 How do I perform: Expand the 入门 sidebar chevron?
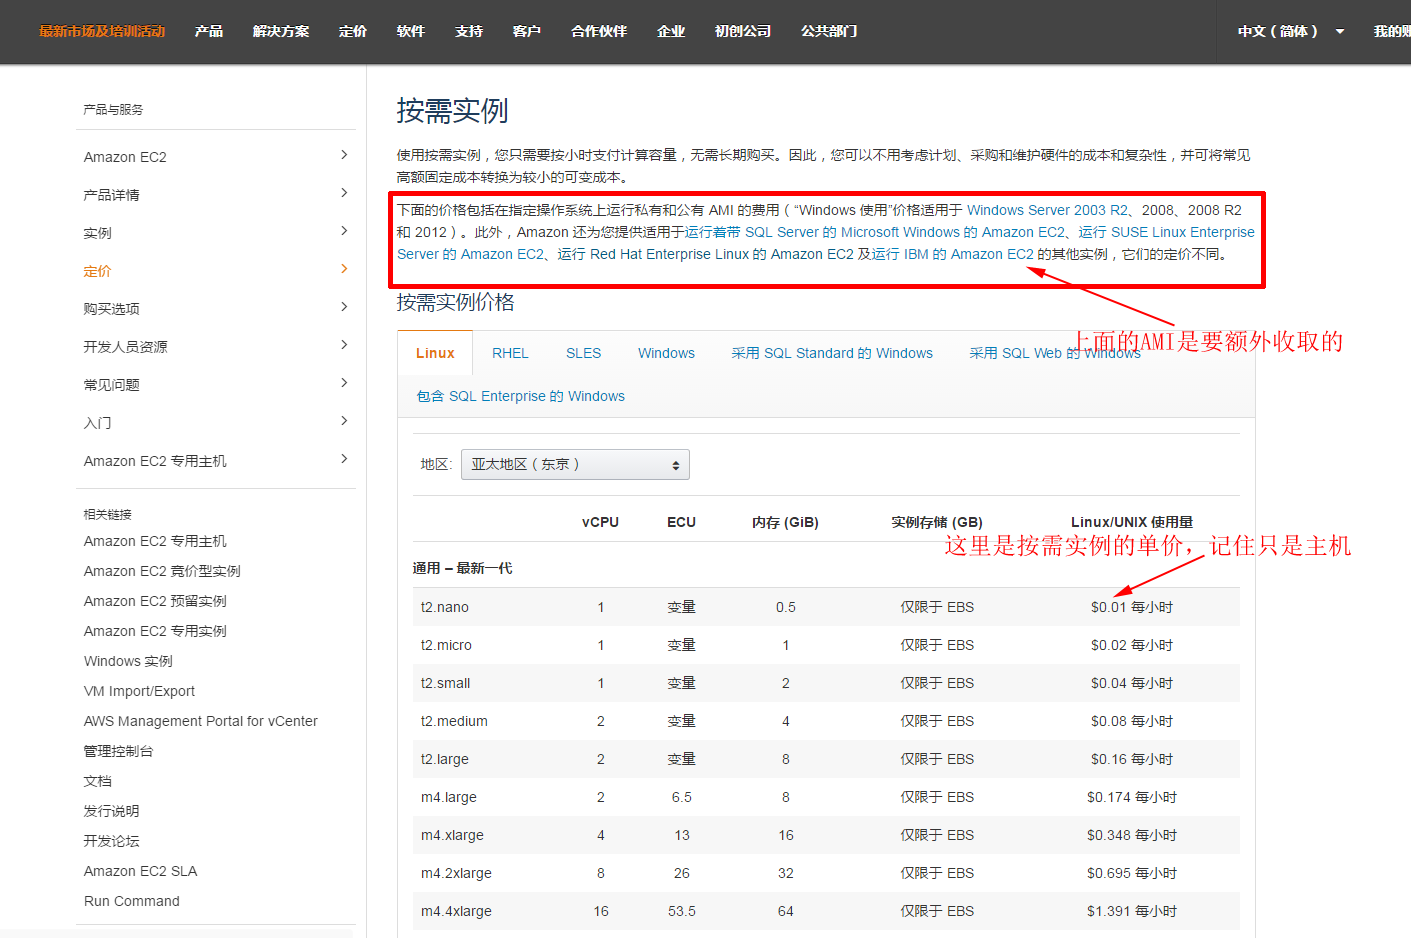tap(344, 421)
